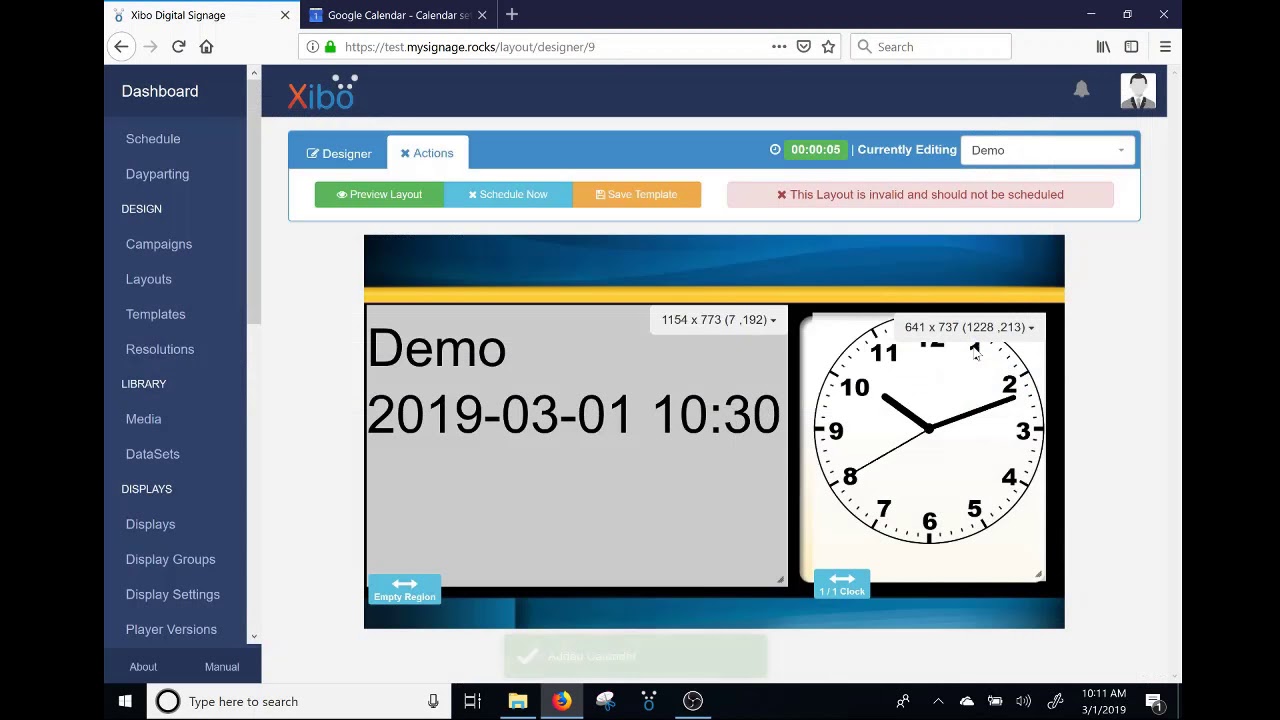This screenshot has height=720, width=1280.
Task: Open File Explorer from taskbar
Action: pyautogui.click(x=517, y=701)
